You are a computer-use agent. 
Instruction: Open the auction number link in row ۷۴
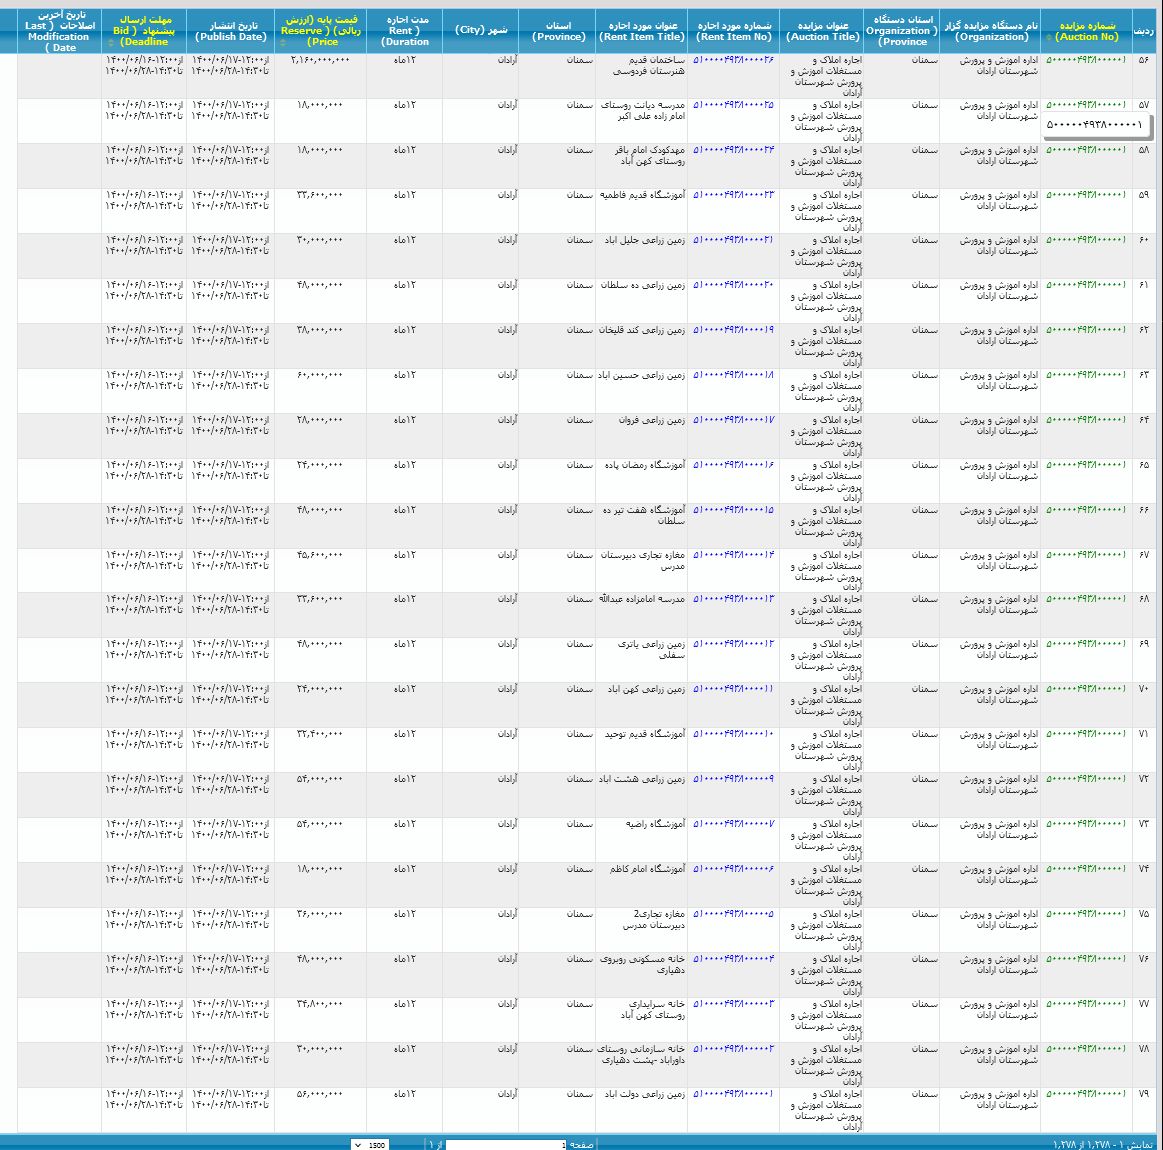pos(1086,869)
